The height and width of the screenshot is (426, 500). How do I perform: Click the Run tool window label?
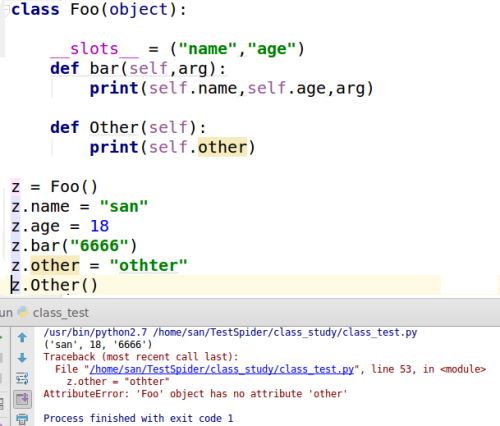(6, 313)
